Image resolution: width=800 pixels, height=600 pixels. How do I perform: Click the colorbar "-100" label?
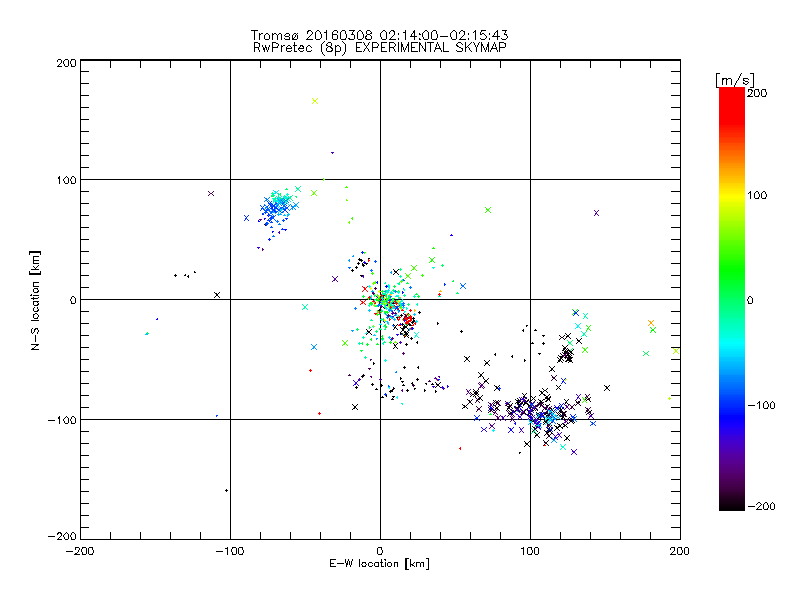tap(761, 406)
